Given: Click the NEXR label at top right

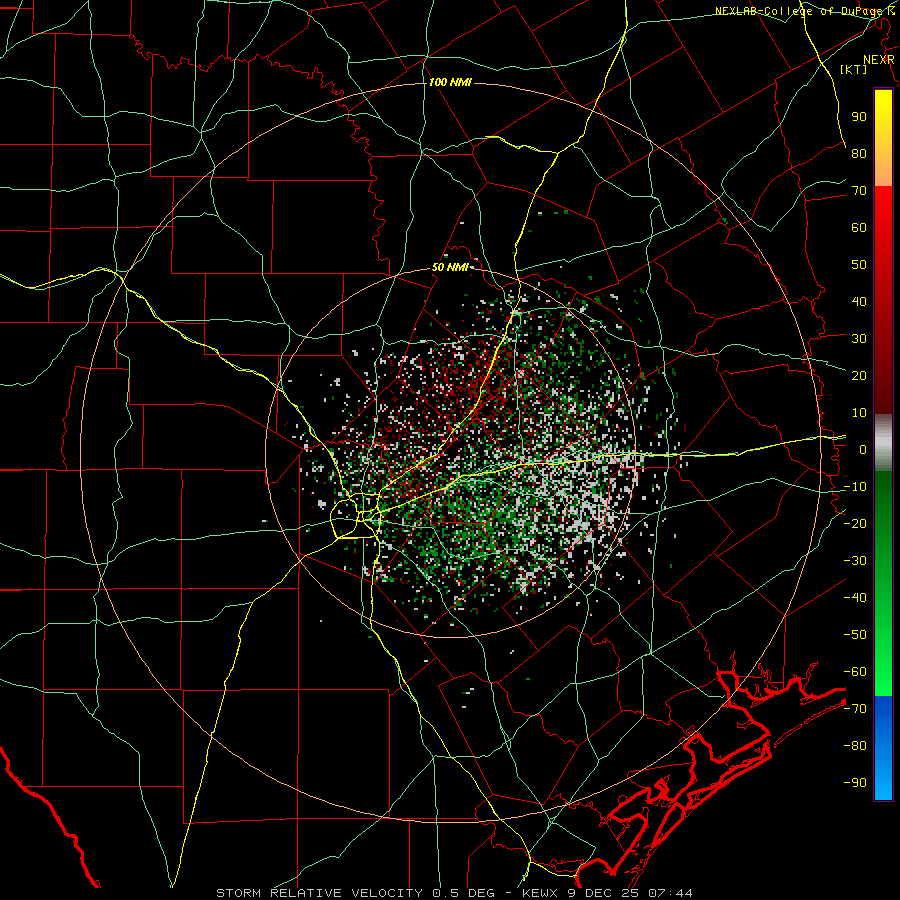Looking at the screenshot, I should [x=879, y=60].
